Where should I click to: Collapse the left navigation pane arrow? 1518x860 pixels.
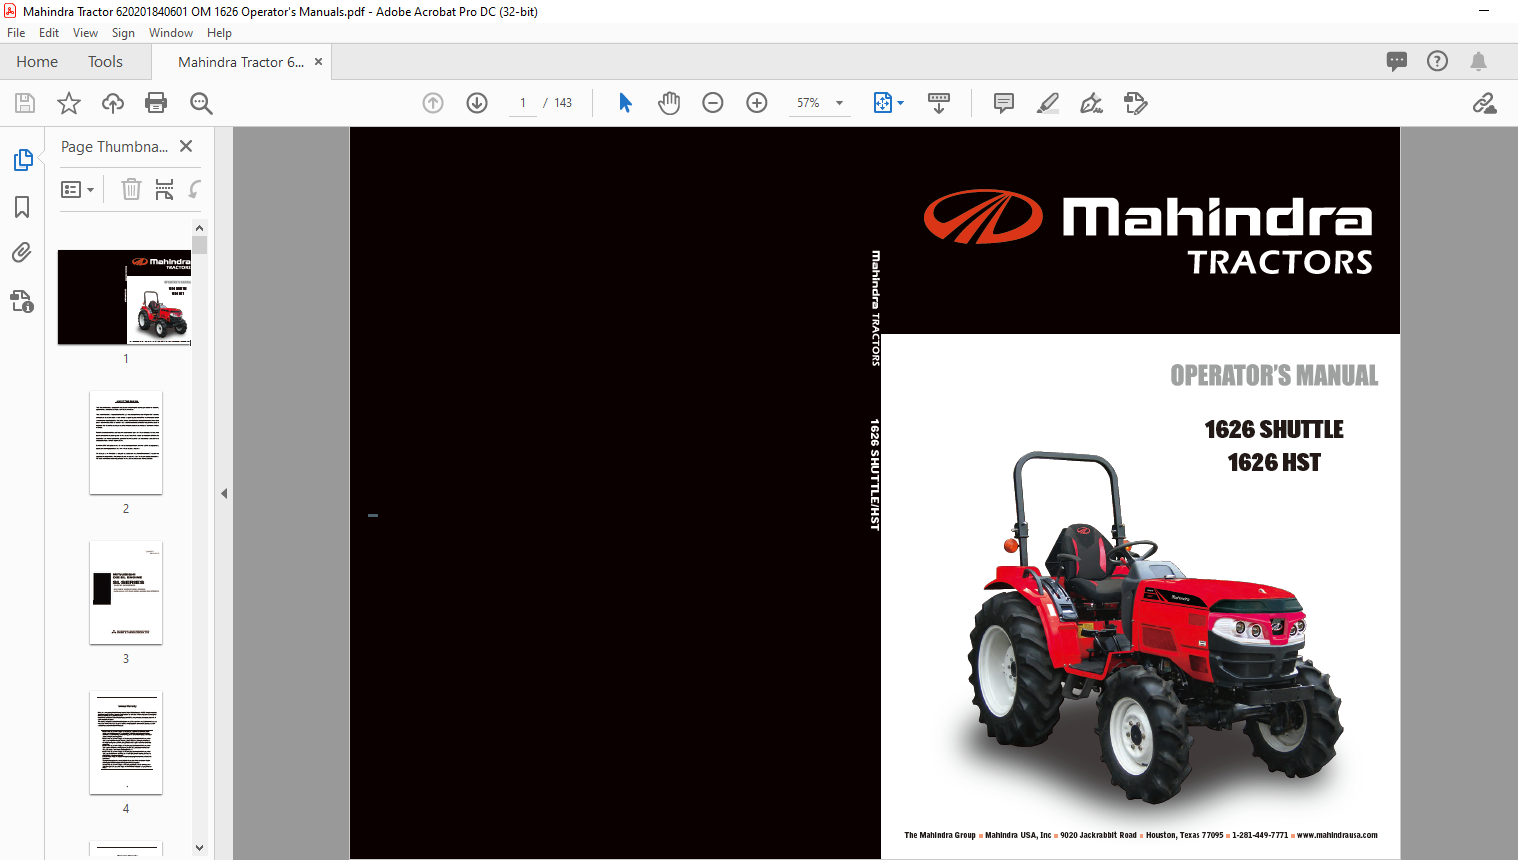click(x=224, y=493)
